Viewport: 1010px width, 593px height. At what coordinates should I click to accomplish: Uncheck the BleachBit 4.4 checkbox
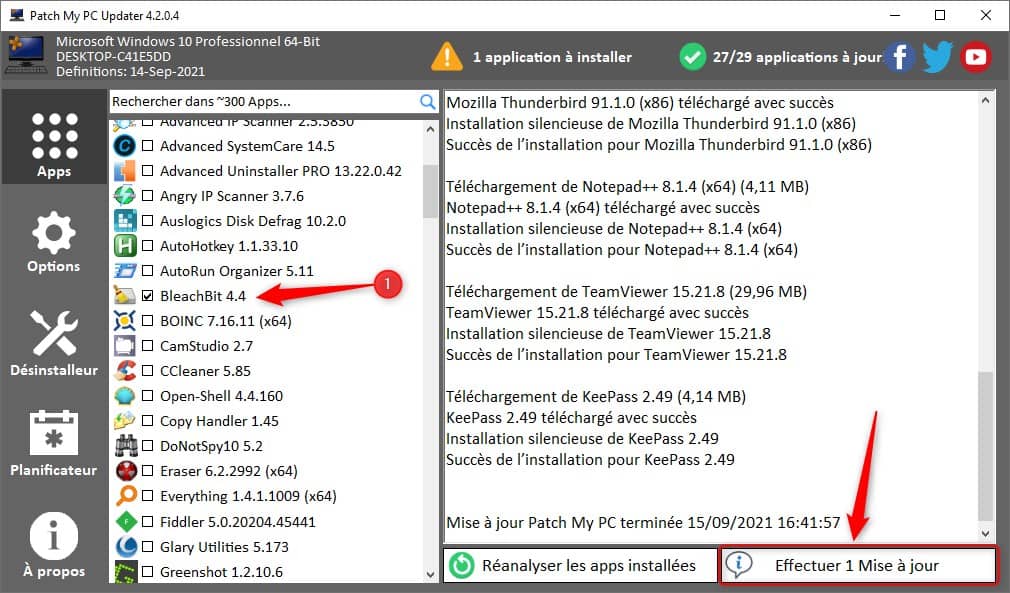pos(148,296)
